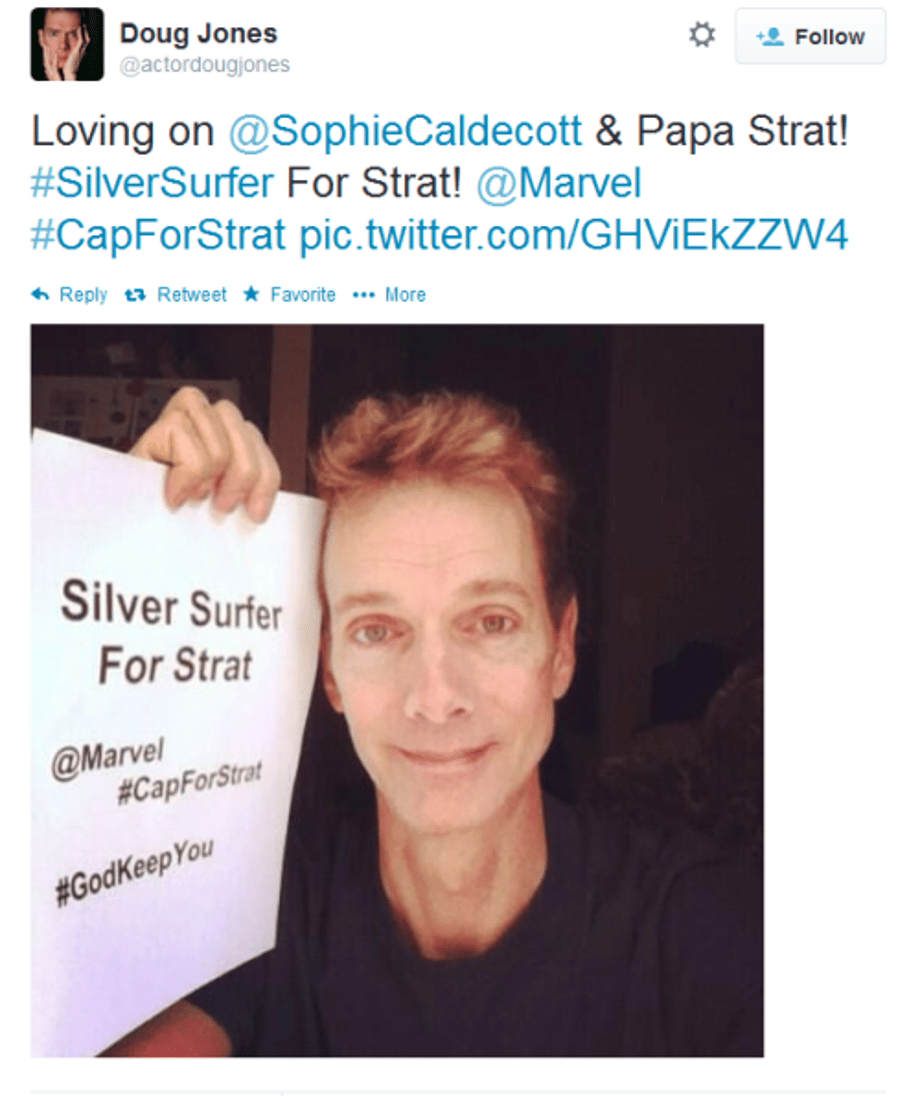920x1096 pixels.
Task: Open the More ellipsis icon
Action: [x=364, y=295]
